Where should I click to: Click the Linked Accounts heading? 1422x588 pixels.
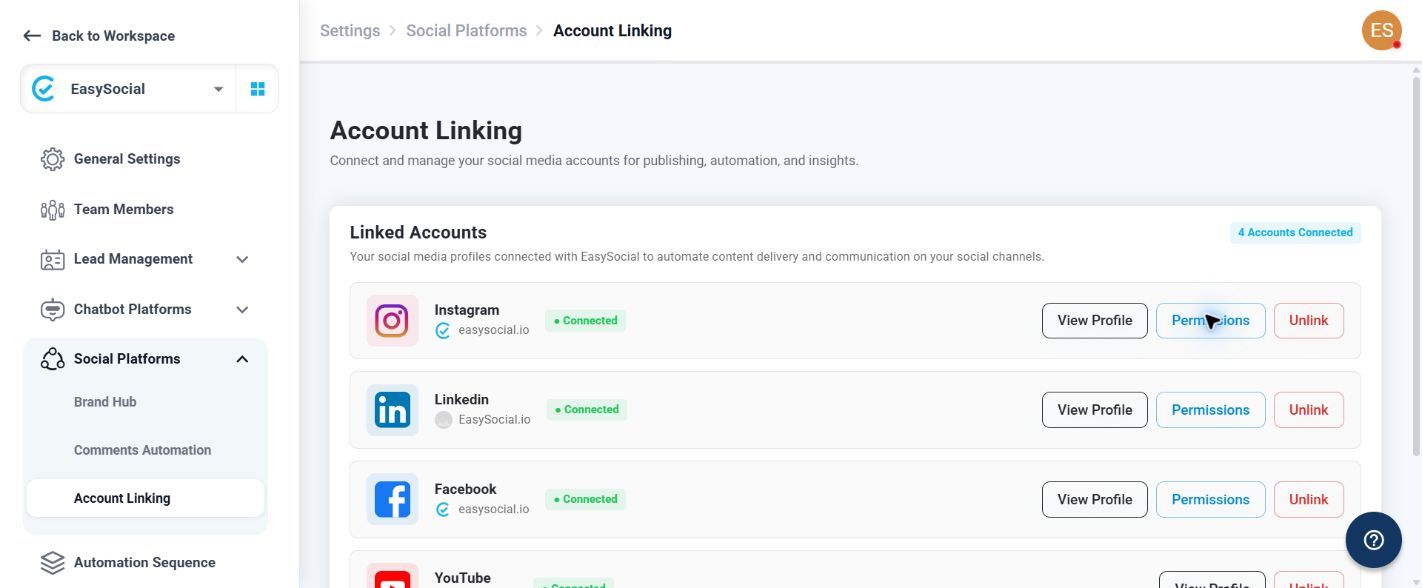[418, 232]
